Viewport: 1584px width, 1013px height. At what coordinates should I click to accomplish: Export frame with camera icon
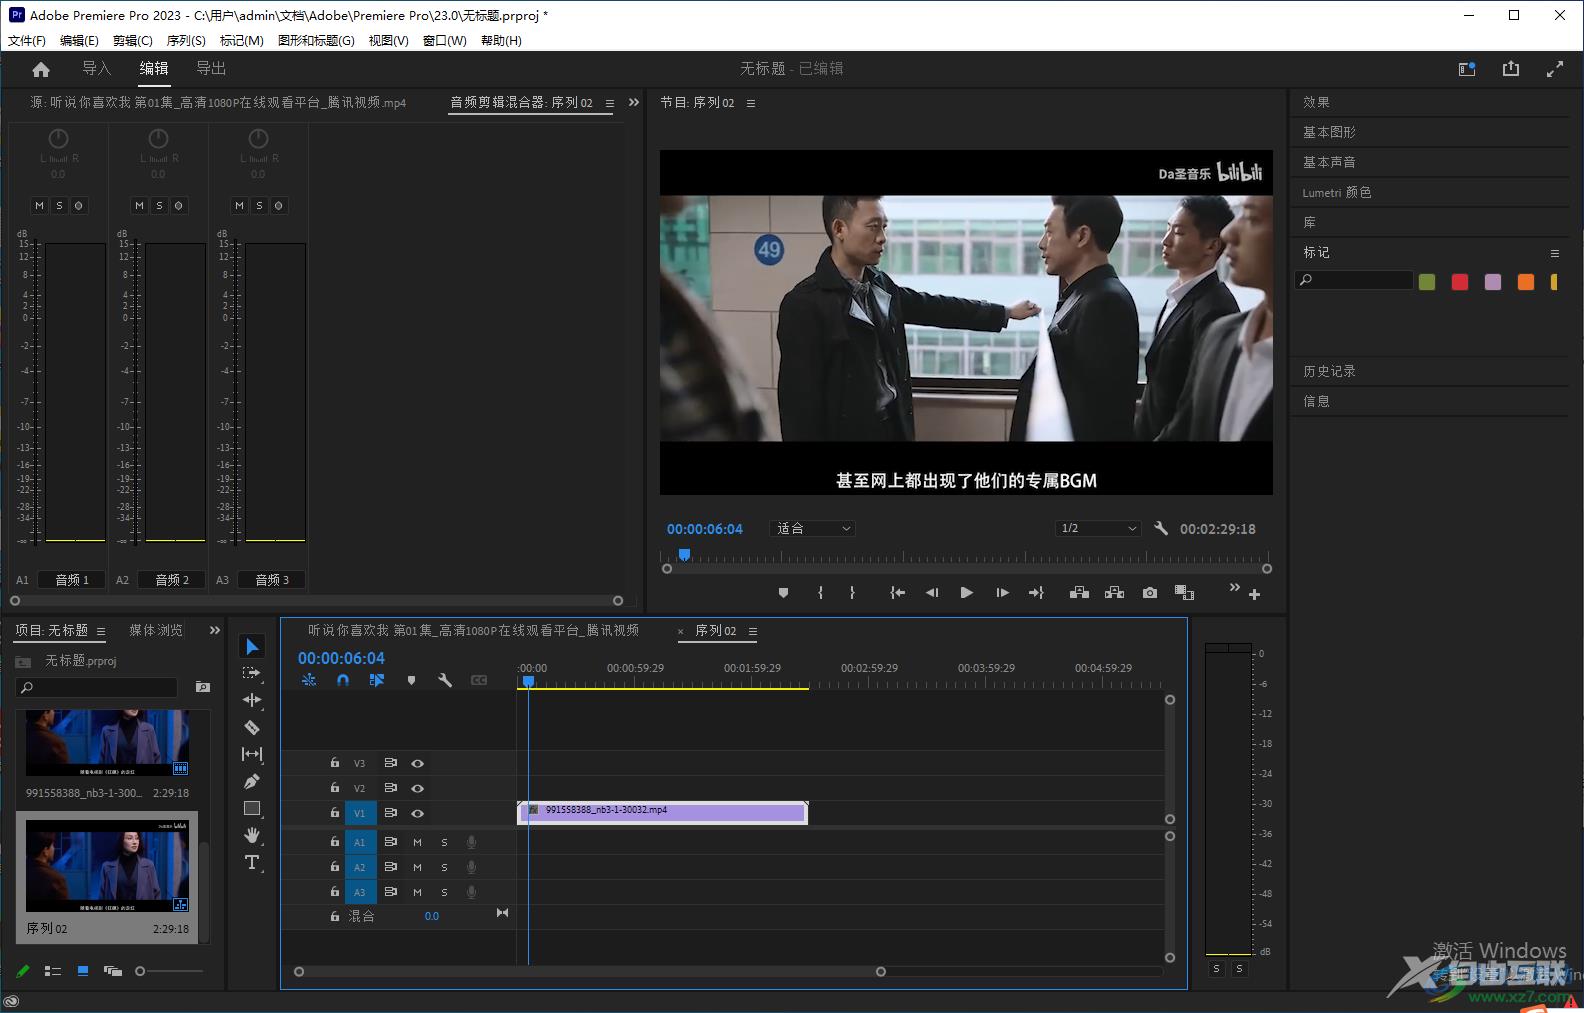click(x=1150, y=593)
